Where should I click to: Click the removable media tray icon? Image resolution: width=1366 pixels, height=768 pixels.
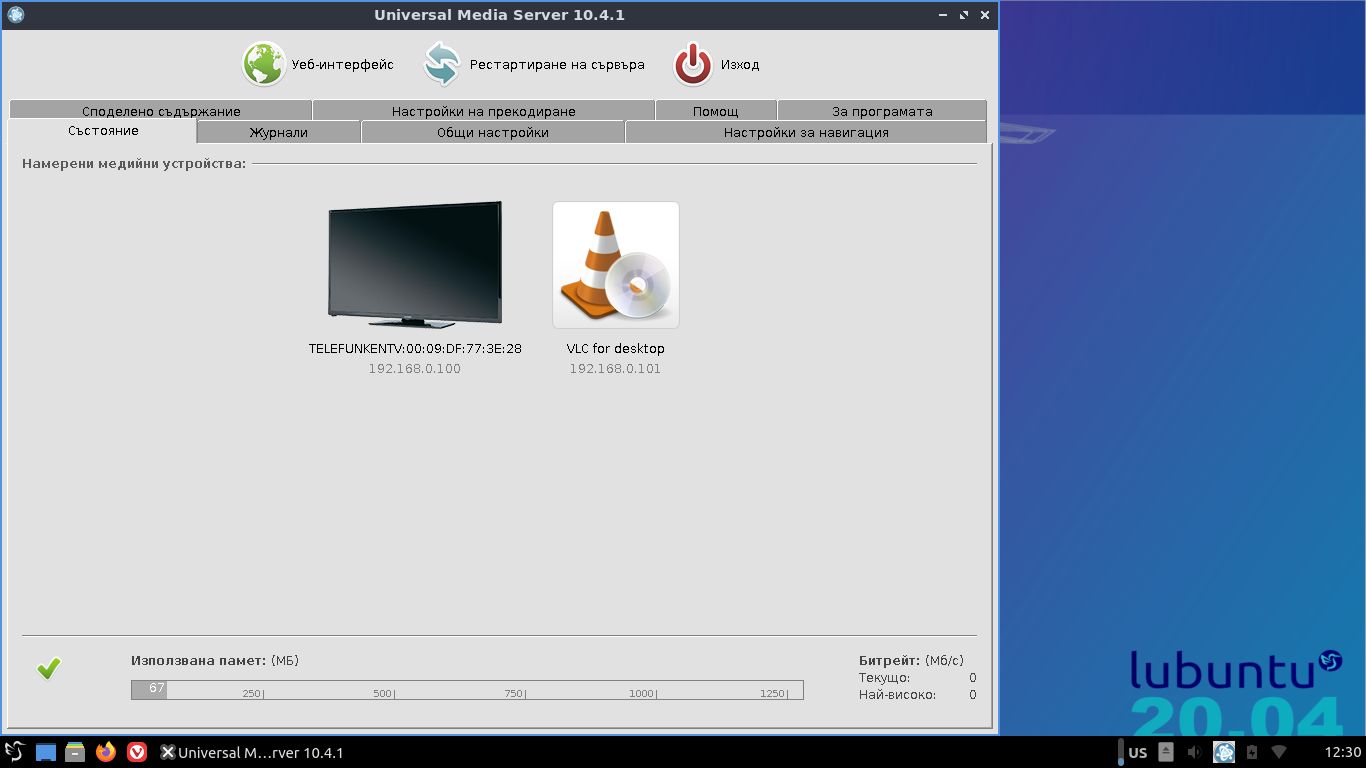1166,752
